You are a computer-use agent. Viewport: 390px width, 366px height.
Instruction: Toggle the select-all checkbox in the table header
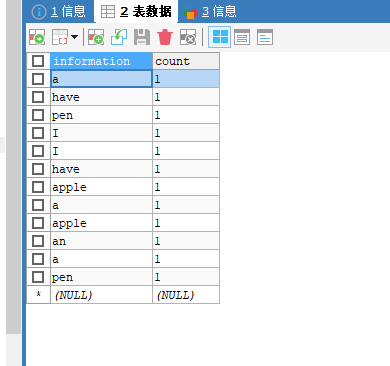[x=38, y=61]
